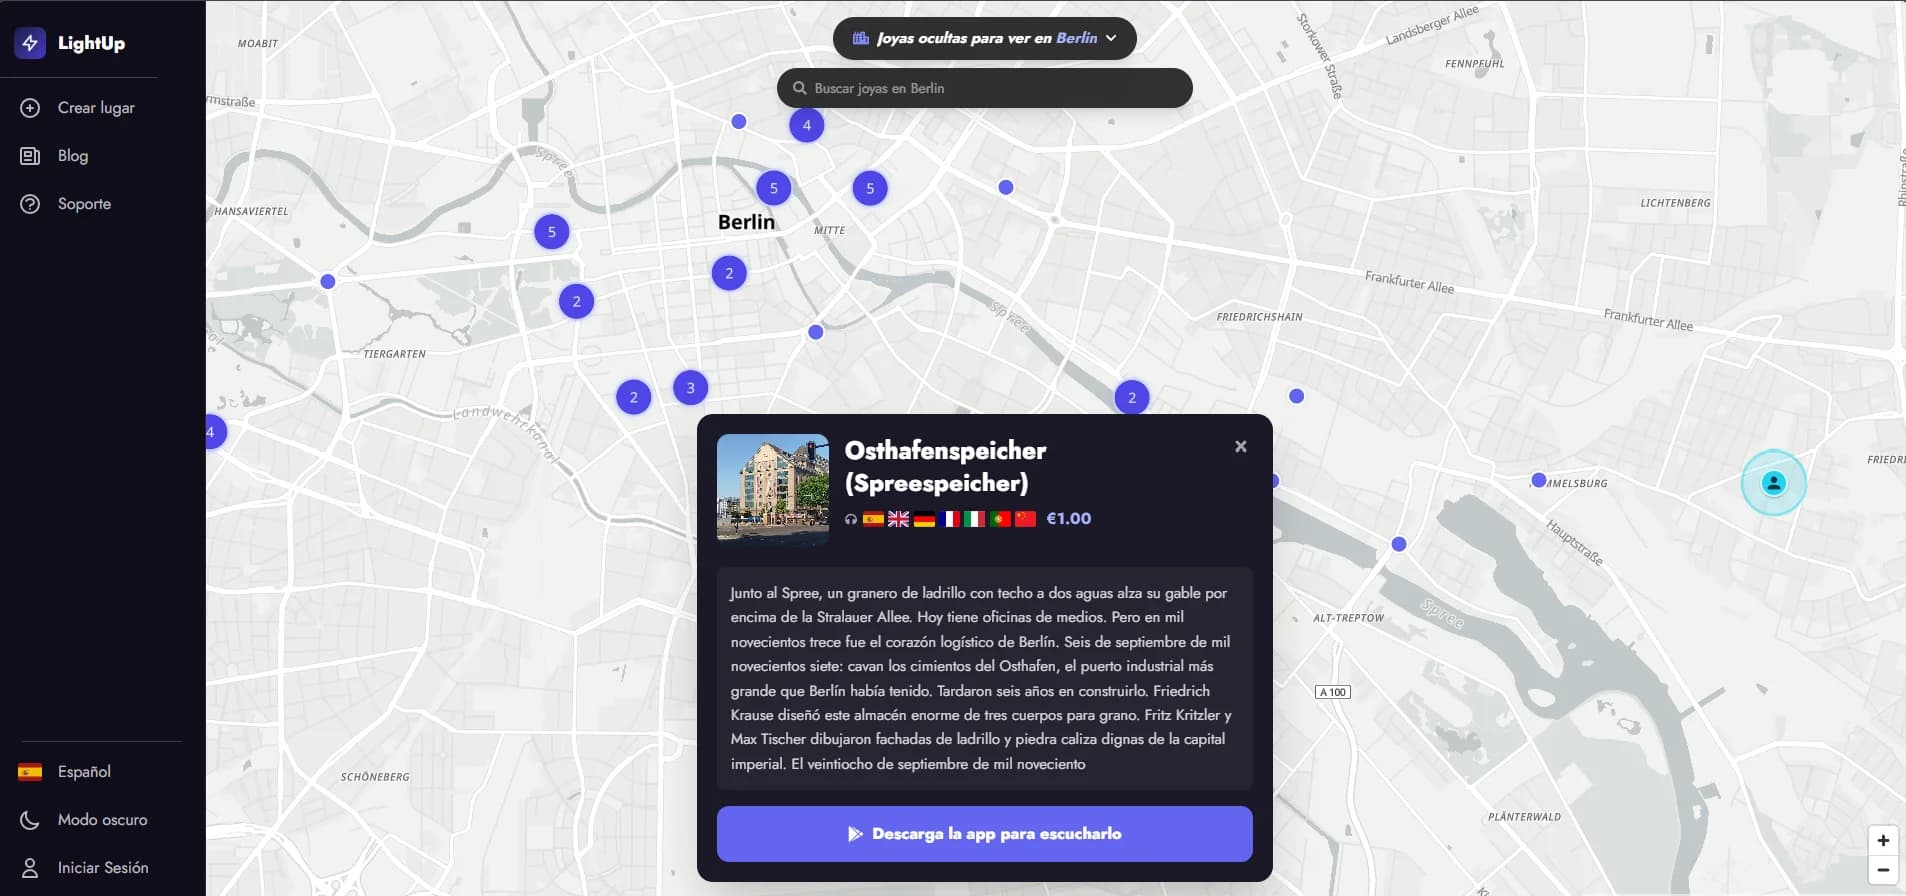Close the Osthafenspeicher popup
The height and width of the screenshot is (896, 1906).
[1241, 446]
